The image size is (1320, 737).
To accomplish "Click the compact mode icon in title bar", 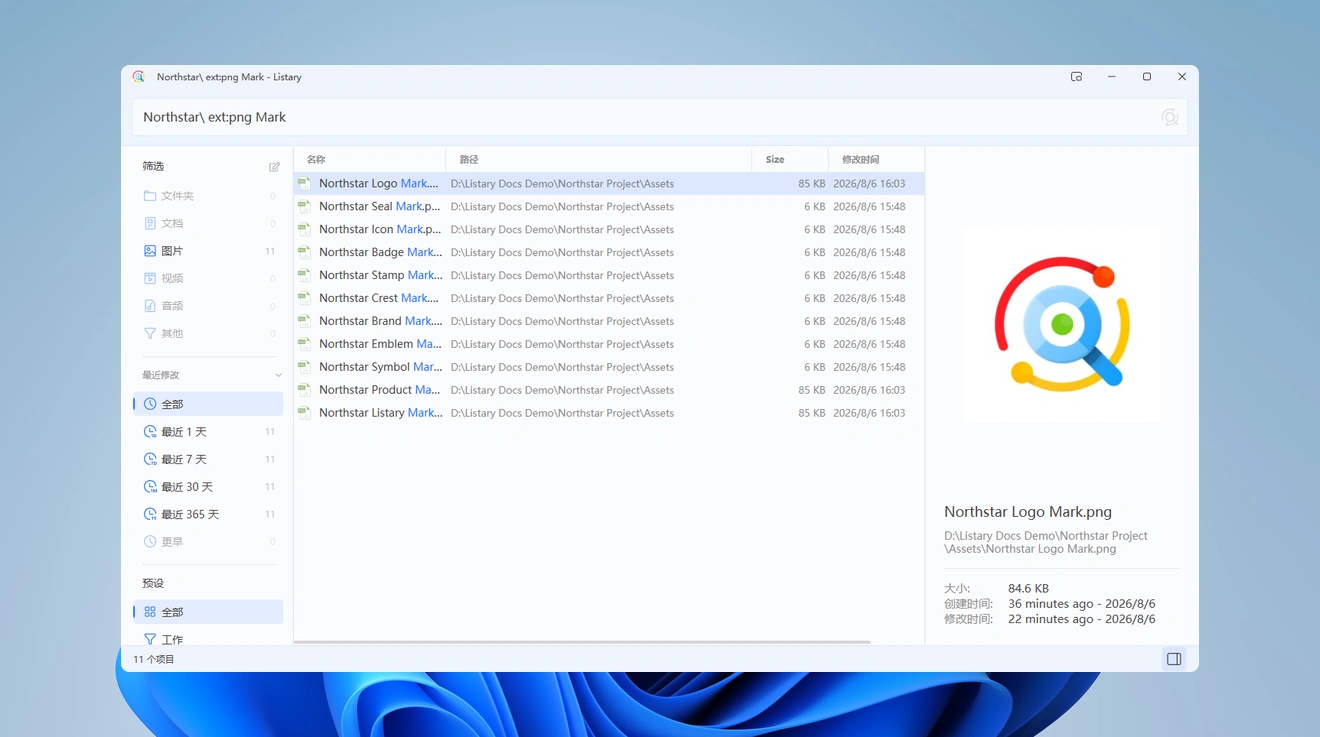I will pyautogui.click(x=1076, y=77).
